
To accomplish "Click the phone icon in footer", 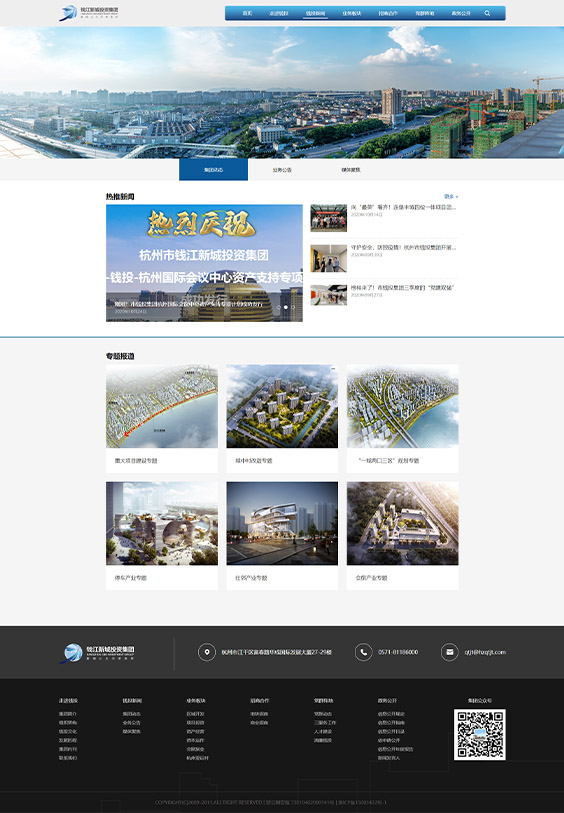I will tap(363, 652).
